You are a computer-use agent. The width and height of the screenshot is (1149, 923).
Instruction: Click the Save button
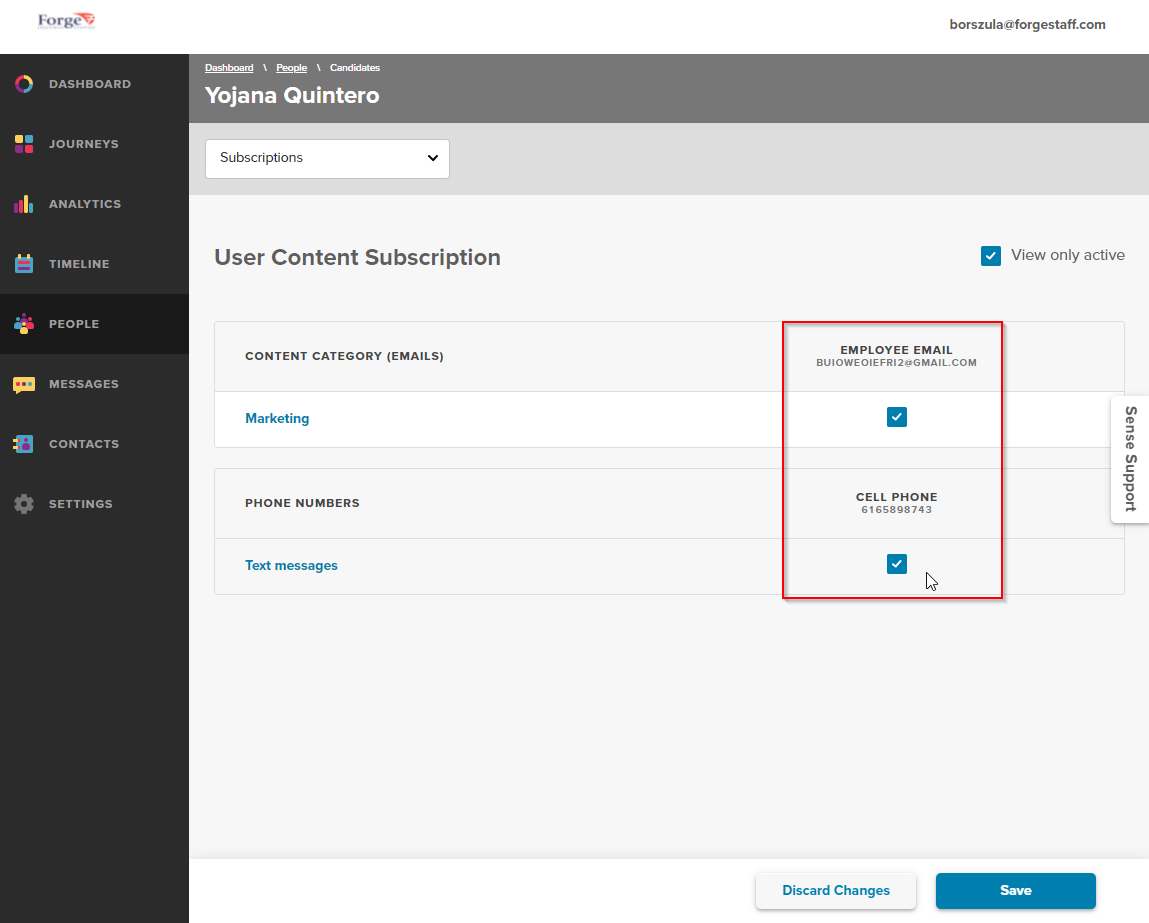(1016, 891)
